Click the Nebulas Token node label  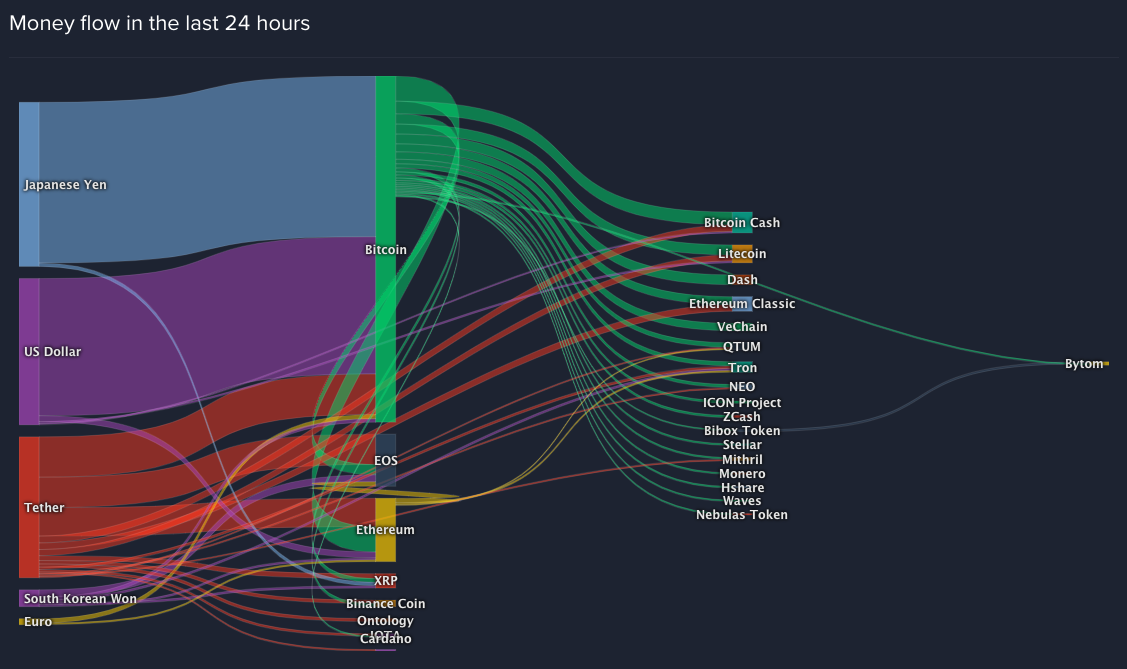coord(742,515)
